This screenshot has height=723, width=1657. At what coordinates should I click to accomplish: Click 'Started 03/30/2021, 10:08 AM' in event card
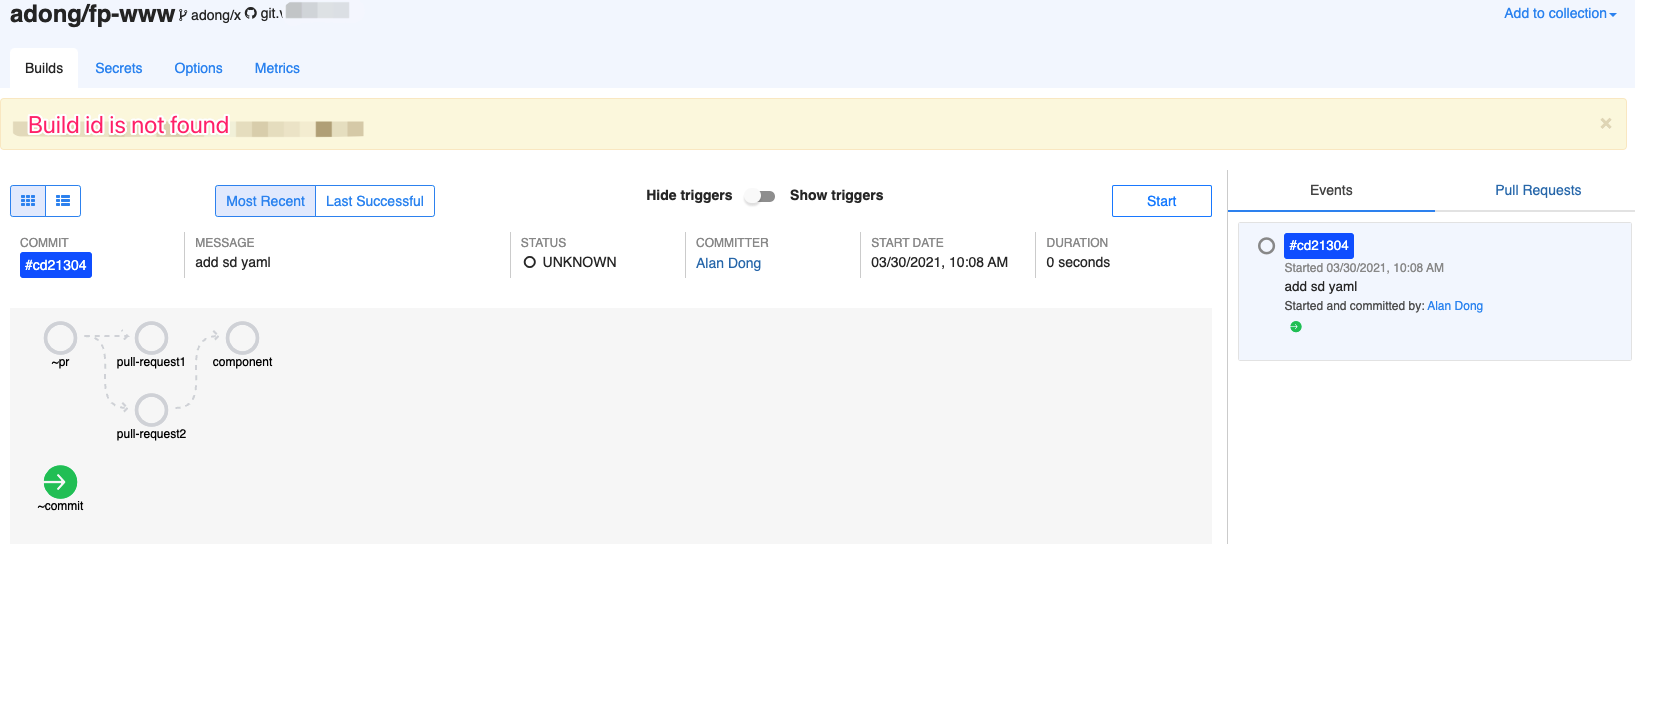[x=1364, y=268]
